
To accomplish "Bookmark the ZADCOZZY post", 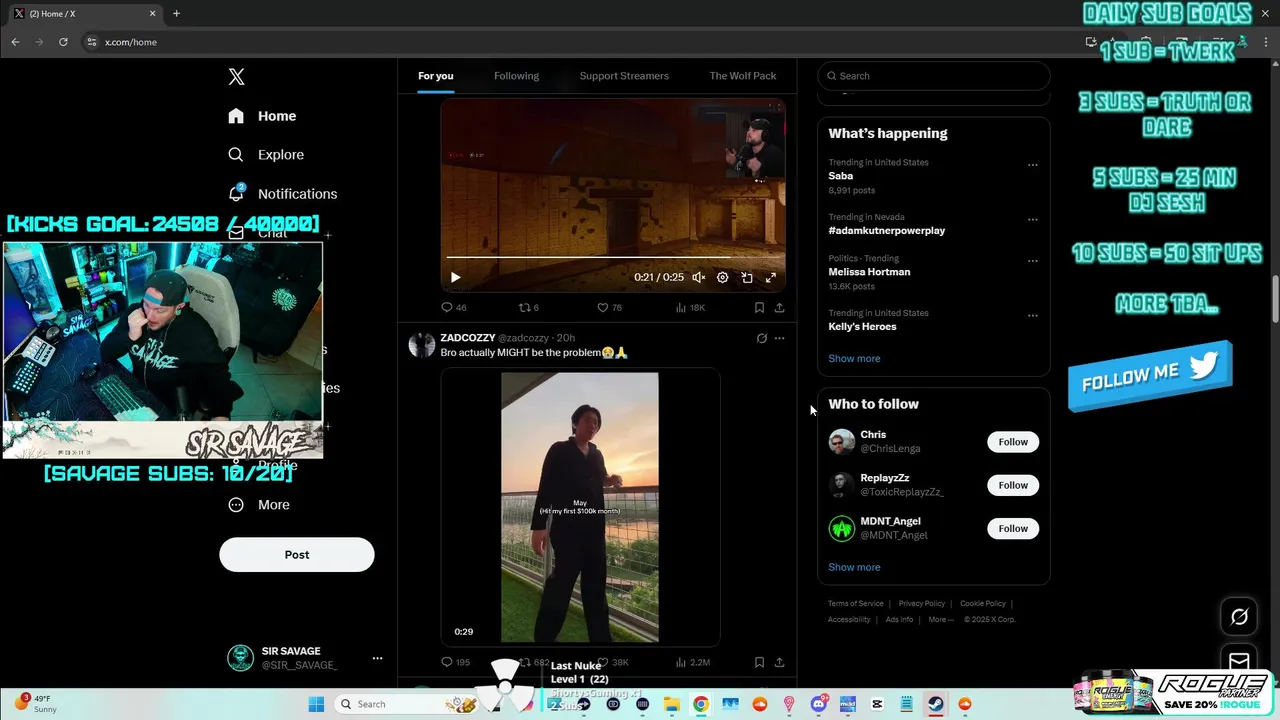I will [759, 662].
